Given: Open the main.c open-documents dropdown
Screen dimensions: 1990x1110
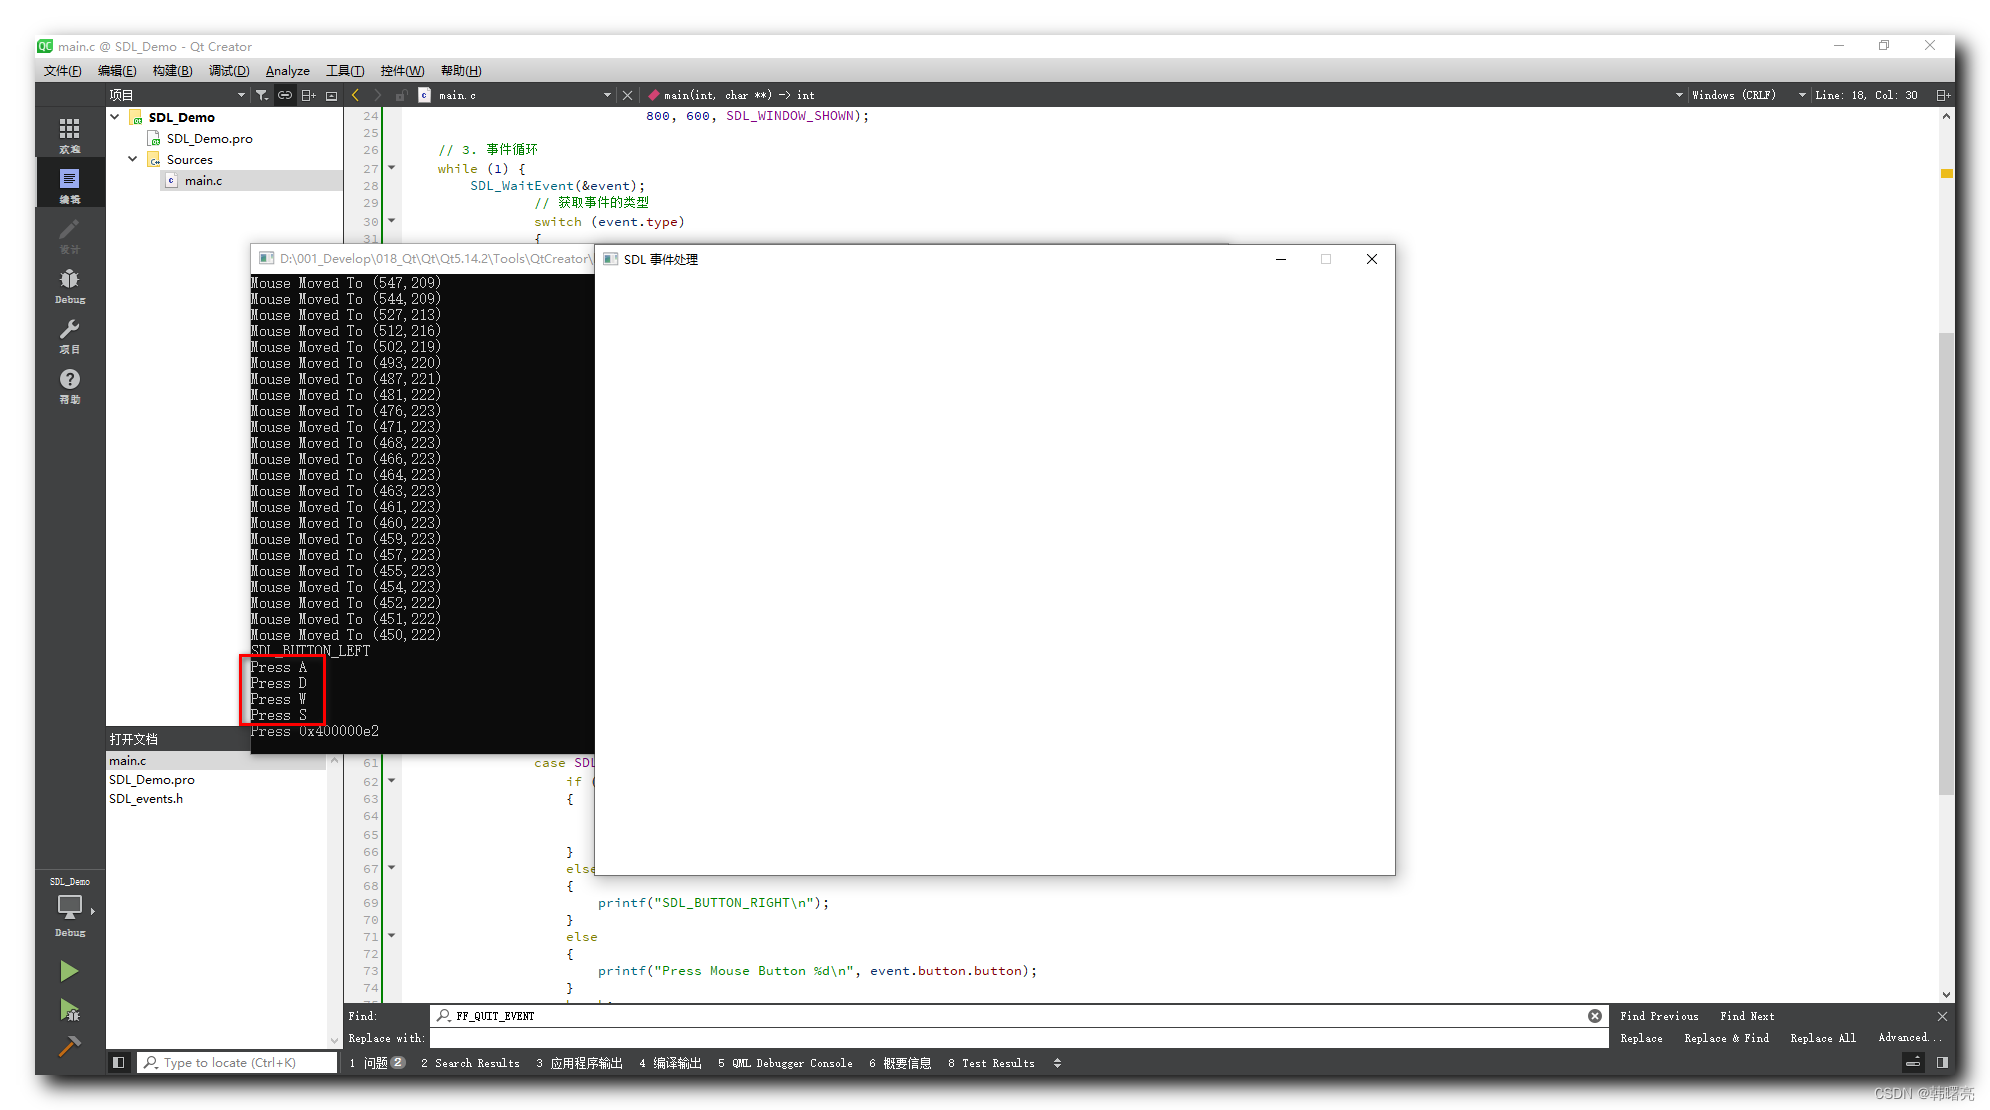Looking at the screenshot, I should click(x=606, y=94).
